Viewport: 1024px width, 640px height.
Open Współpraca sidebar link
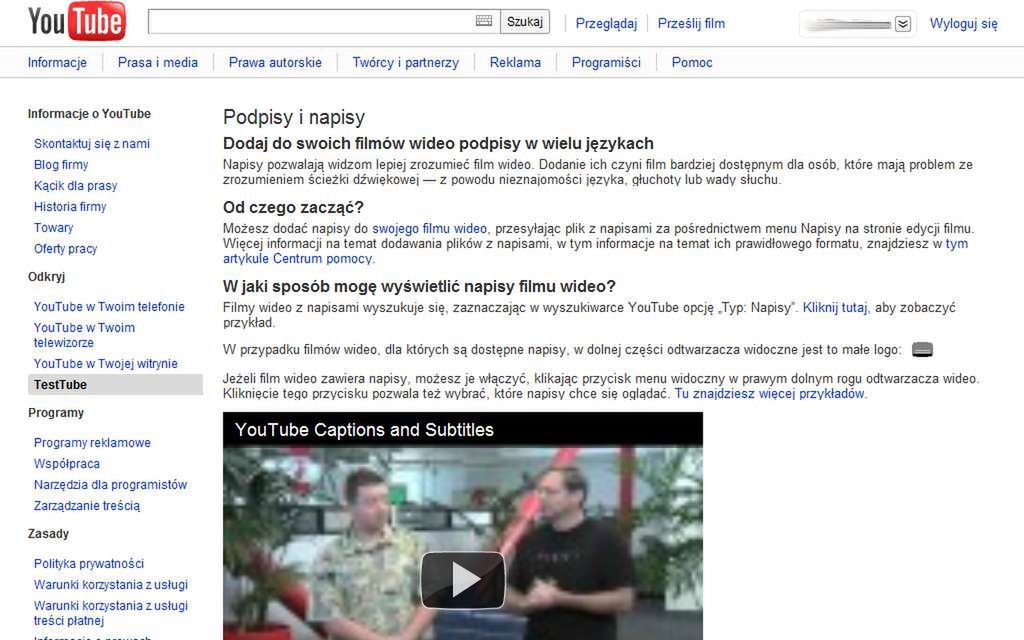click(67, 464)
